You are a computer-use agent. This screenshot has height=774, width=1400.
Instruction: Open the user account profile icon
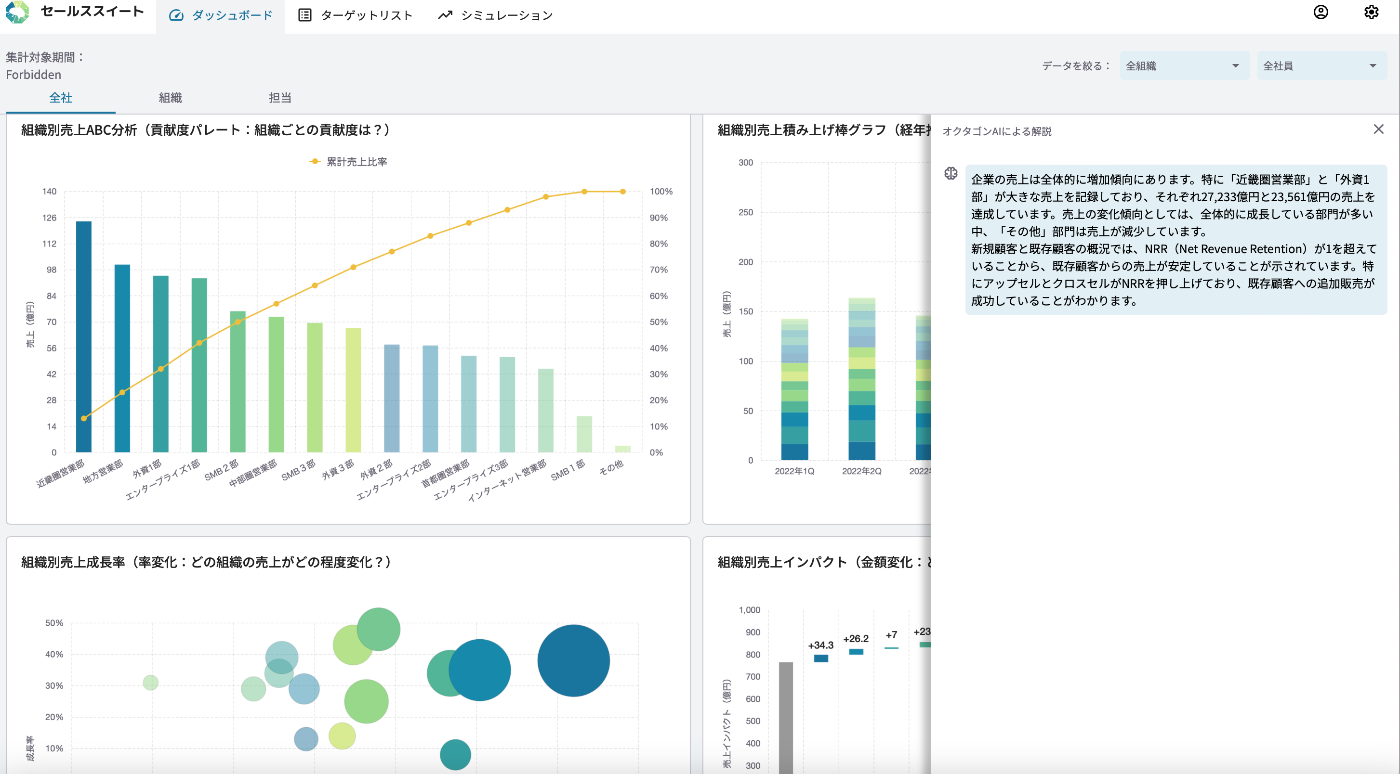click(1321, 13)
